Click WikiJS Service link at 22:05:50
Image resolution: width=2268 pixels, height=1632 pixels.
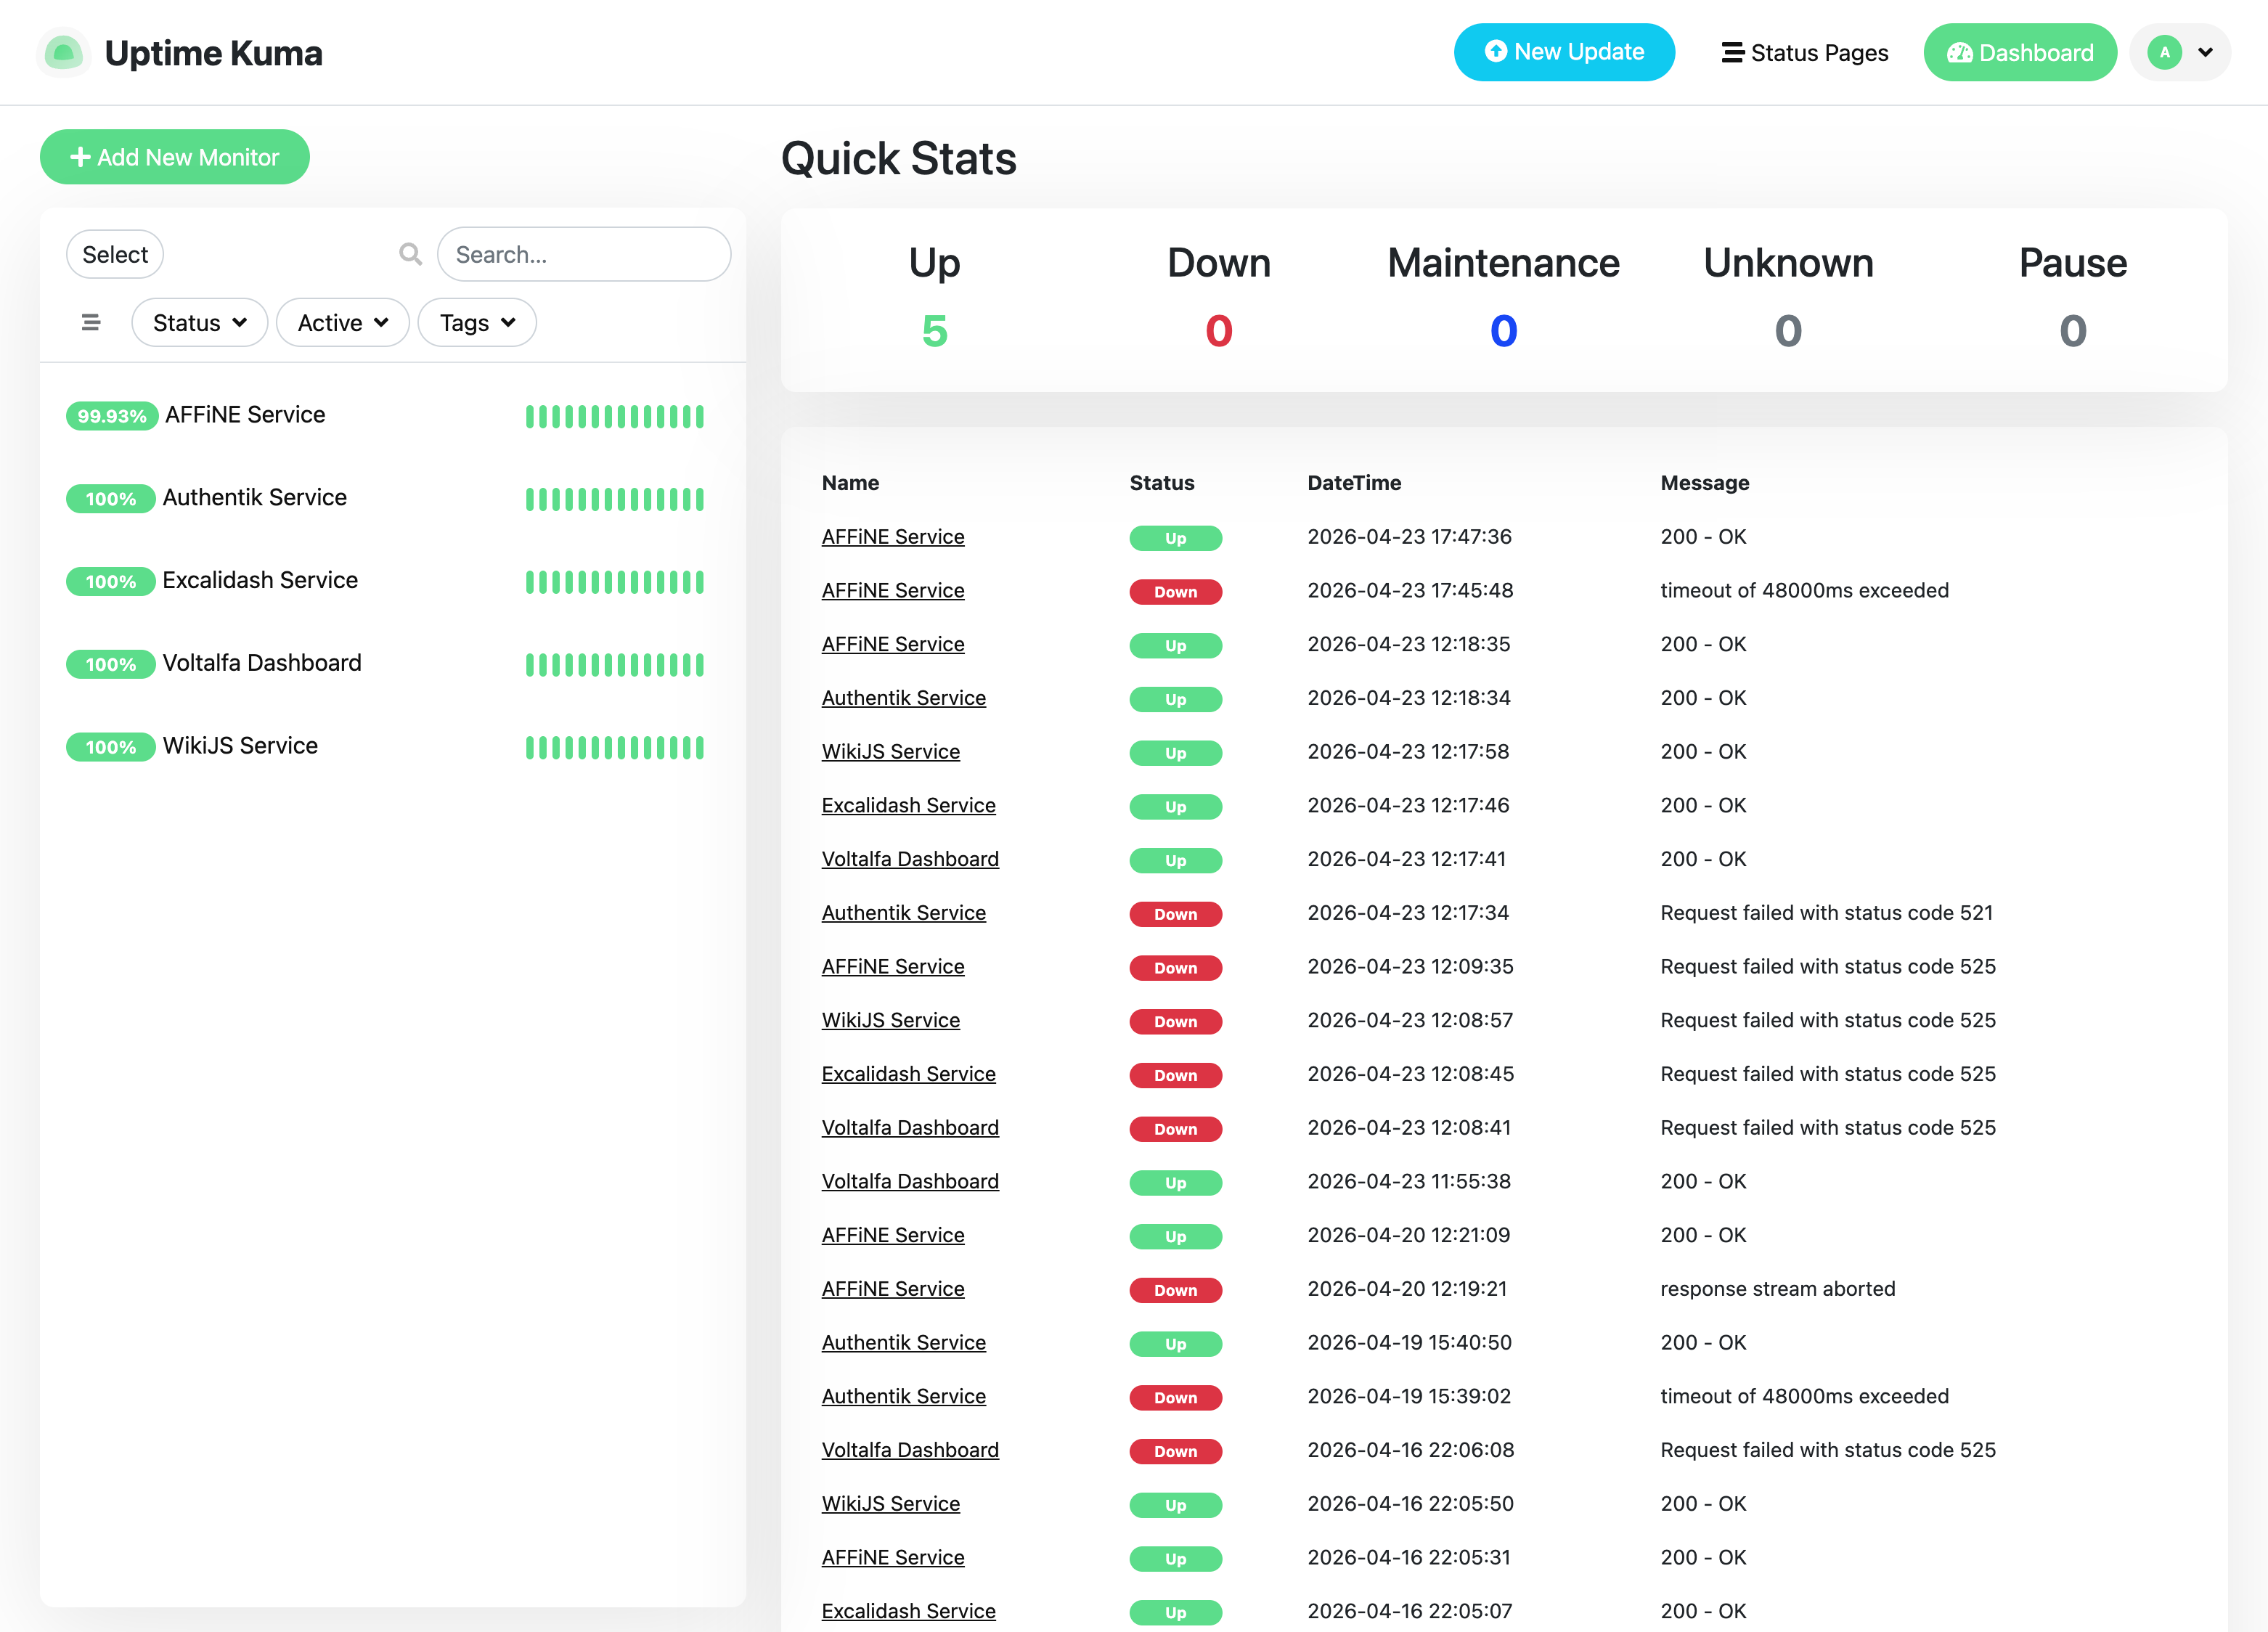(x=891, y=1504)
